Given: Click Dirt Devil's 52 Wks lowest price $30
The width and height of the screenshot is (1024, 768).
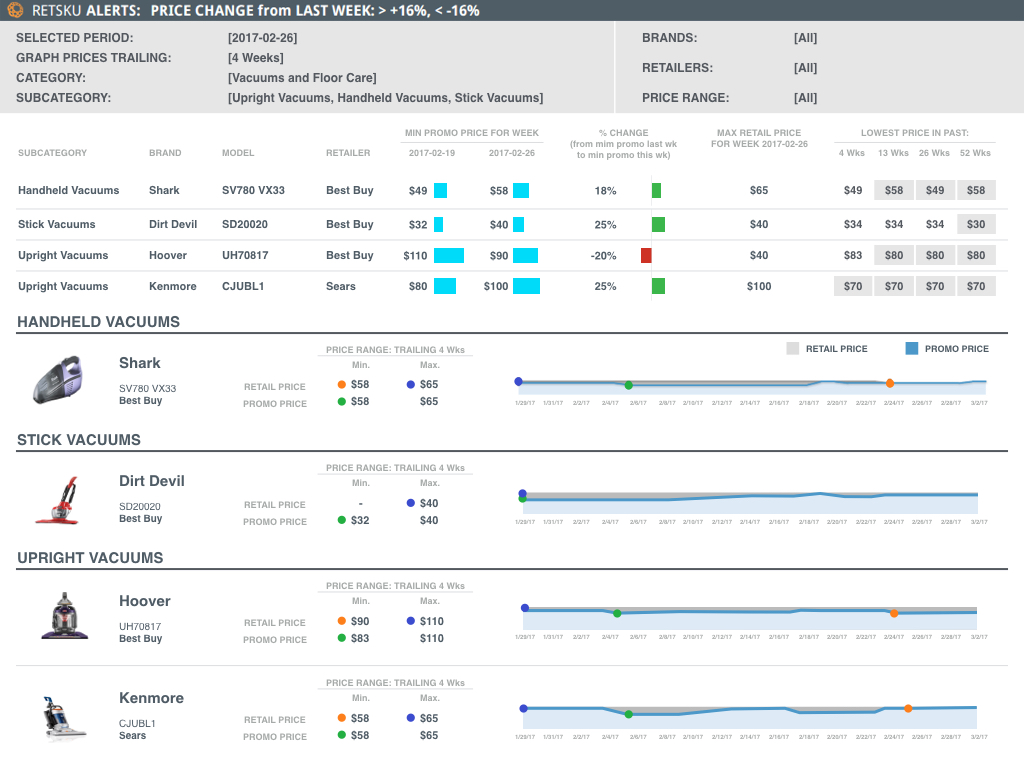Looking at the screenshot, I should click(976, 225).
